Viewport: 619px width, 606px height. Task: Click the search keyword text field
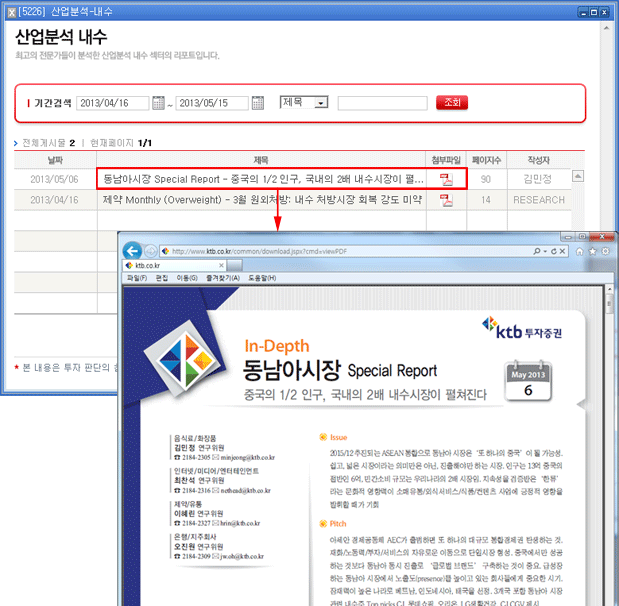tap(382, 103)
